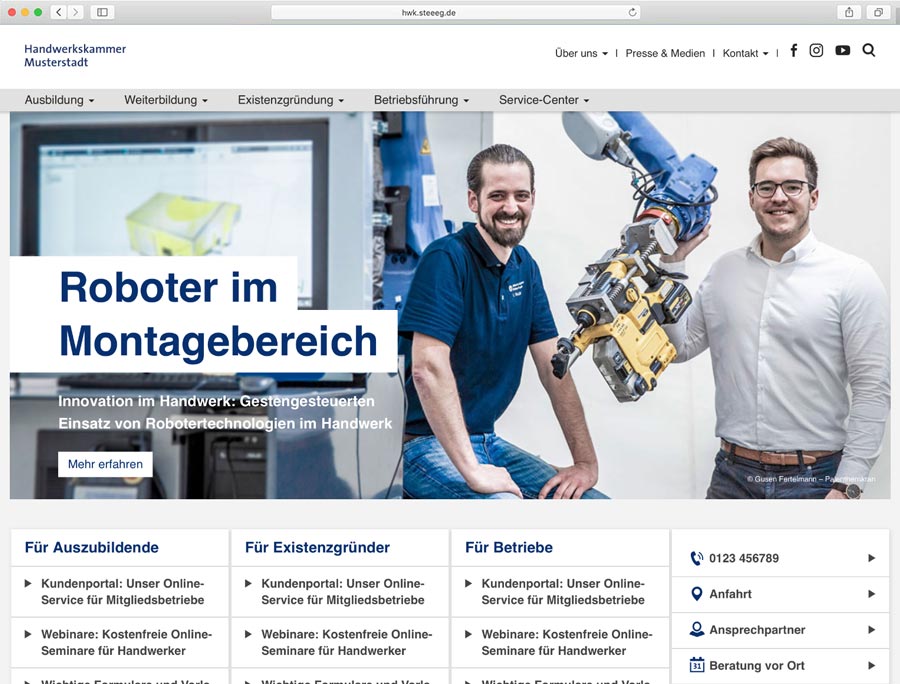Click the Safari share icon
The height and width of the screenshot is (684, 900).
[x=849, y=12]
